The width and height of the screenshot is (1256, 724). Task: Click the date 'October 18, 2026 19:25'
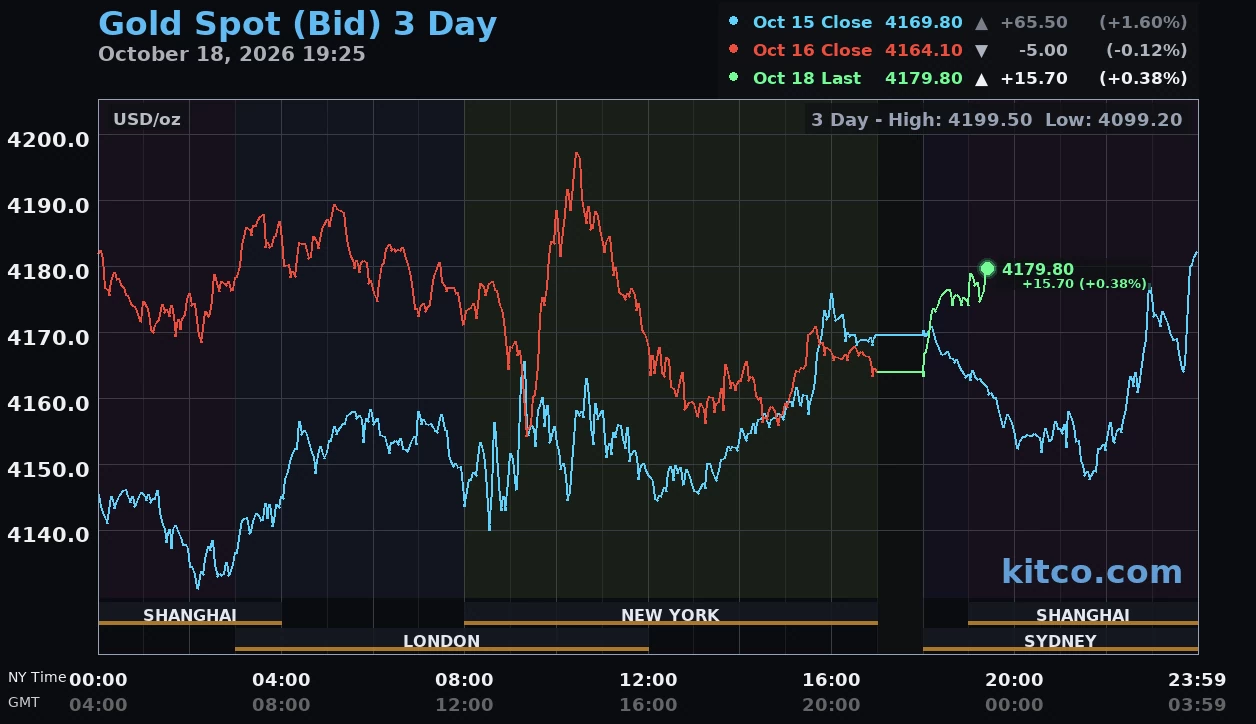coord(232,54)
